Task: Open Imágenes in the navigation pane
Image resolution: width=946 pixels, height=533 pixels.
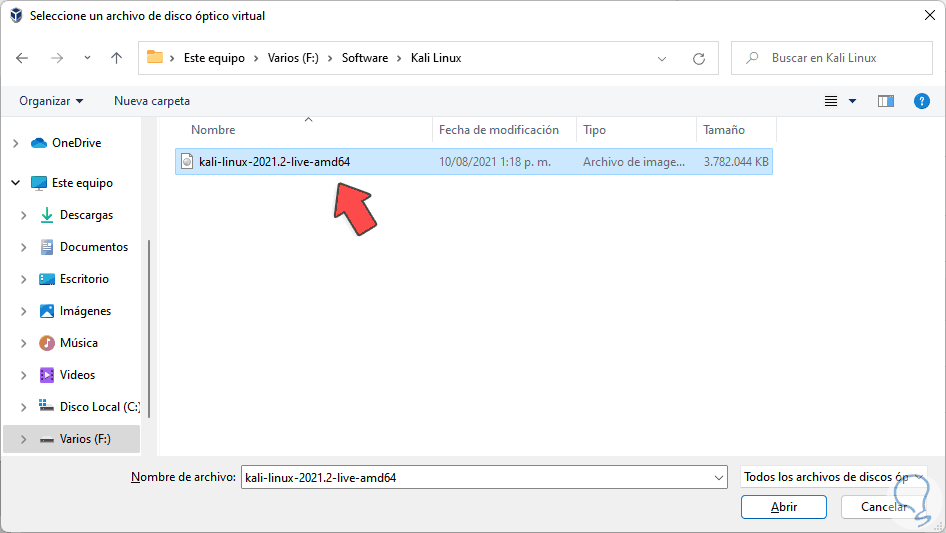Action: (85, 311)
